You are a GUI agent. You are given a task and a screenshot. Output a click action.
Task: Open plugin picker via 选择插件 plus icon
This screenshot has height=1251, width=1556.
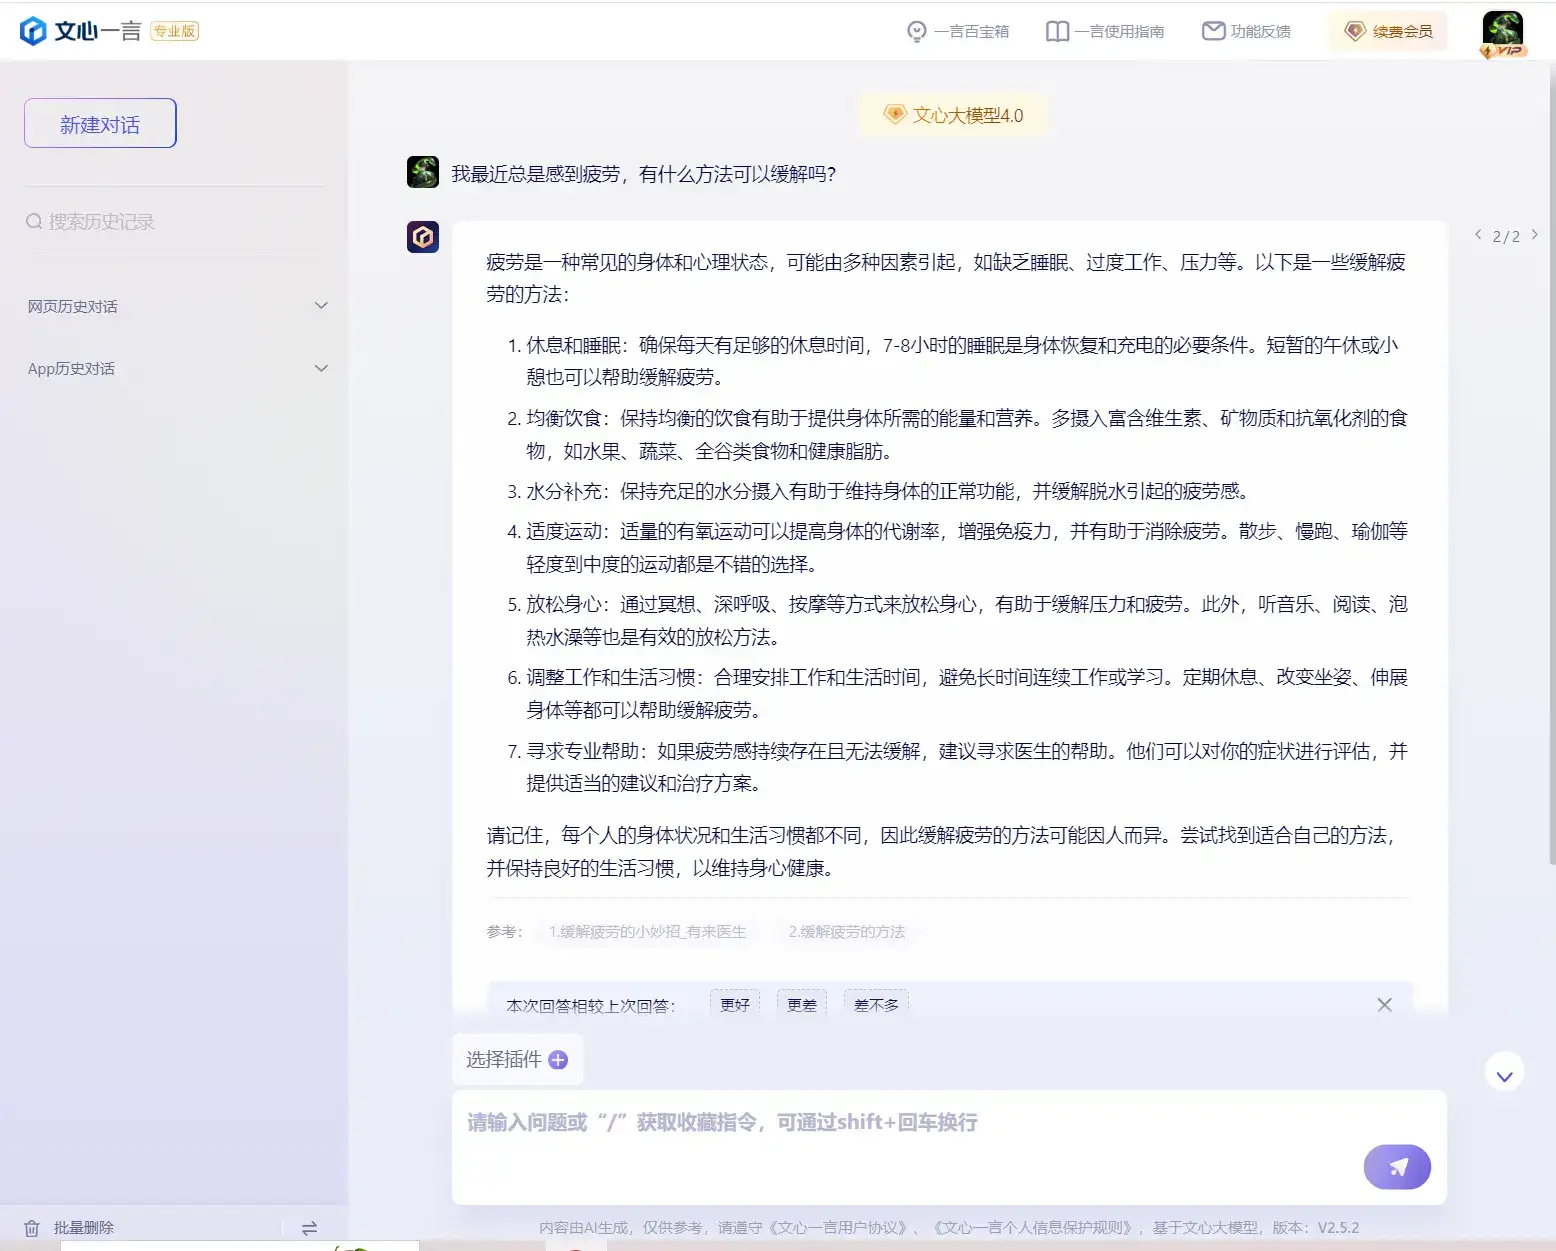coord(560,1059)
